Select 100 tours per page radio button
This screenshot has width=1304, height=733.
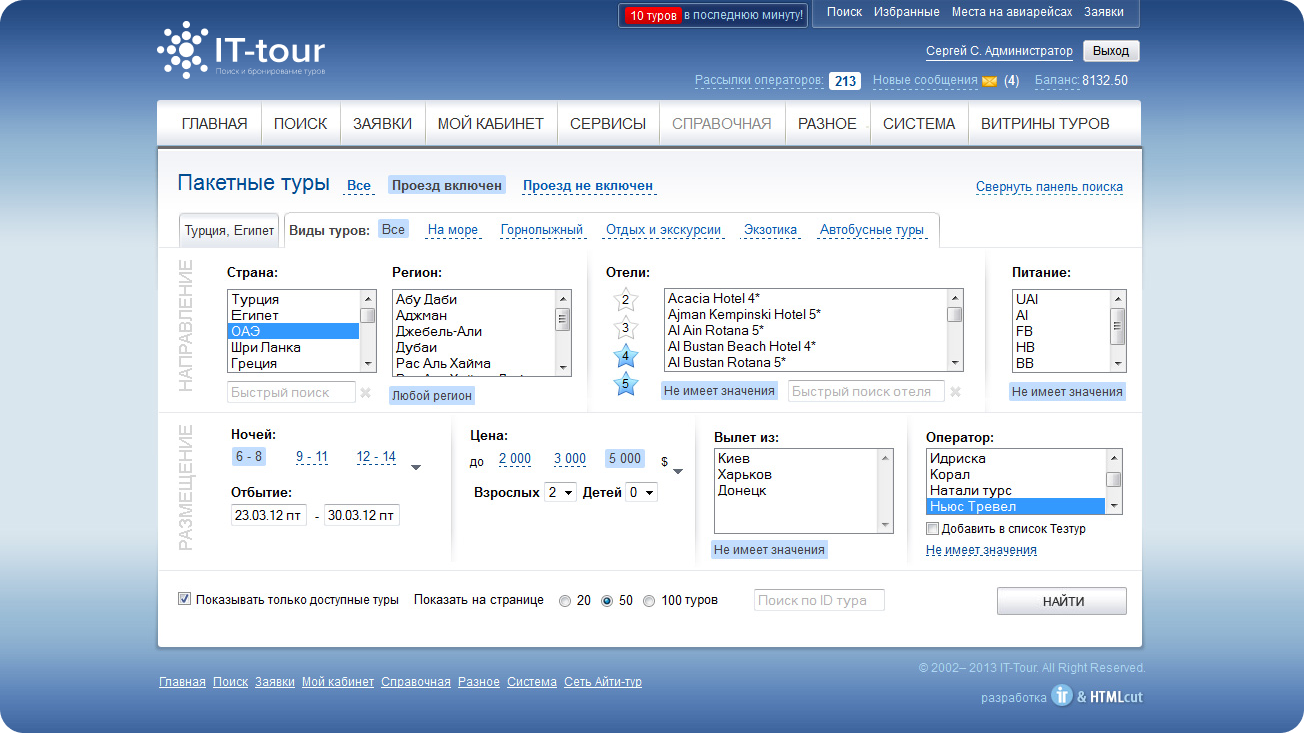(x=649, y=601)
